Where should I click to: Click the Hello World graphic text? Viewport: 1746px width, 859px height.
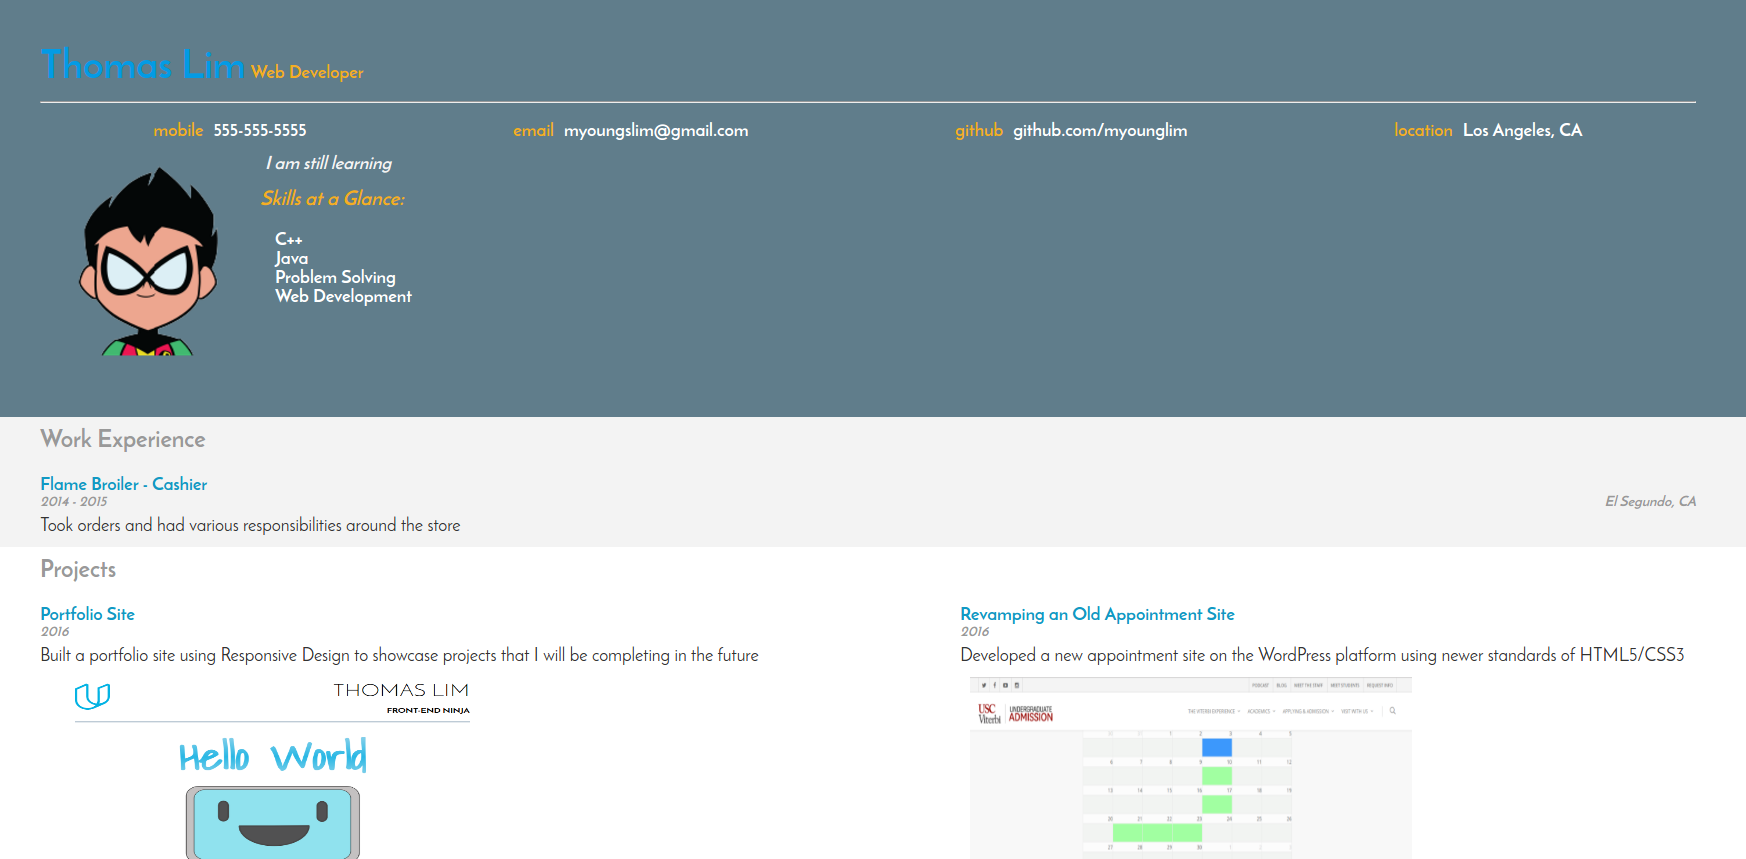[272, 757]
